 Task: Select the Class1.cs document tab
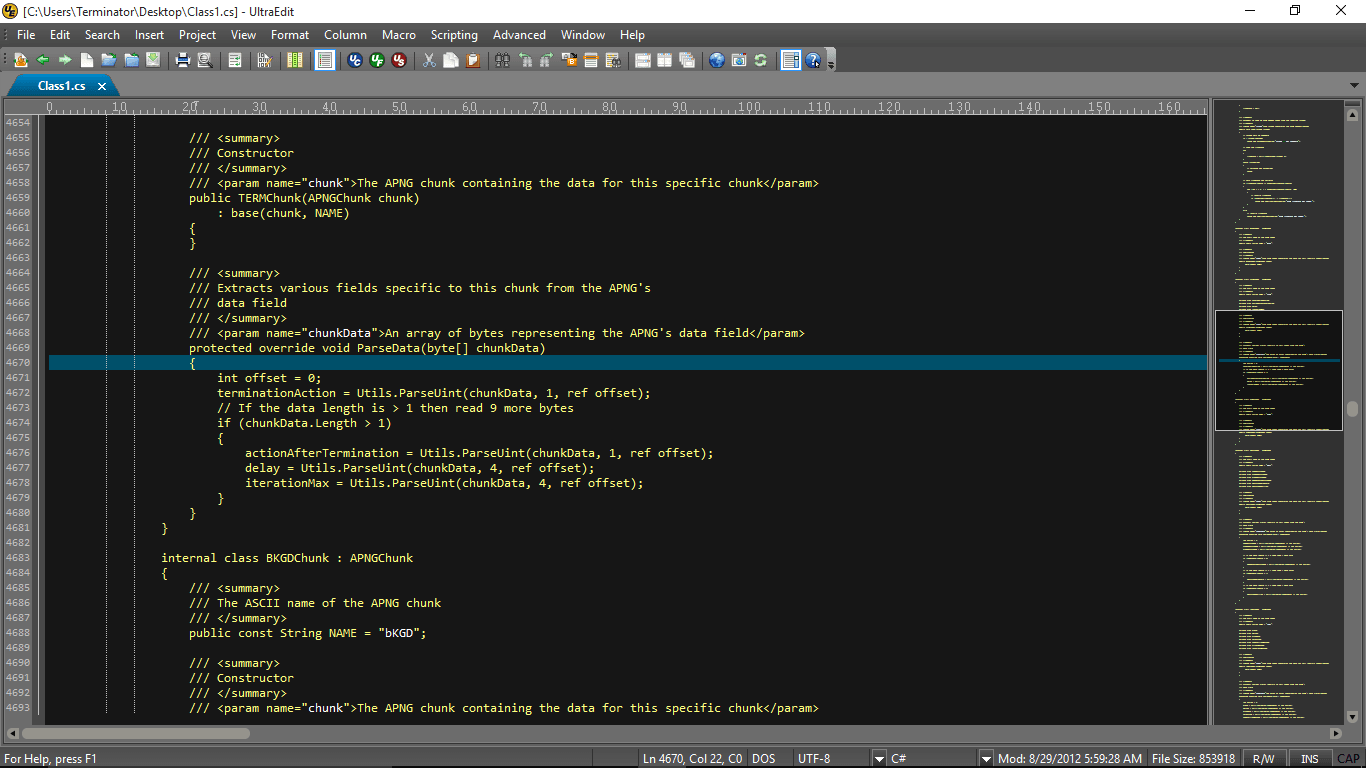(x=60, y=86)
